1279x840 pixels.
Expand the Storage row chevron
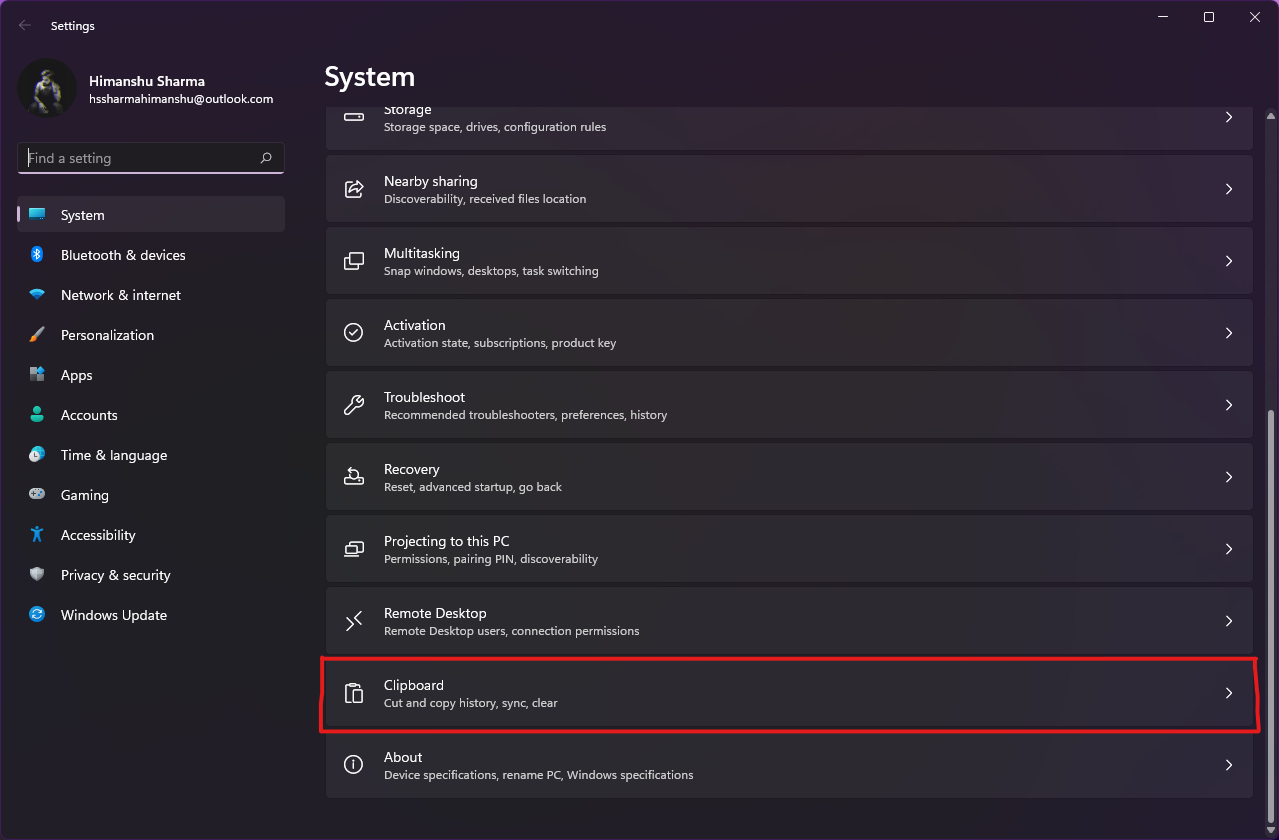point(1229,117)
